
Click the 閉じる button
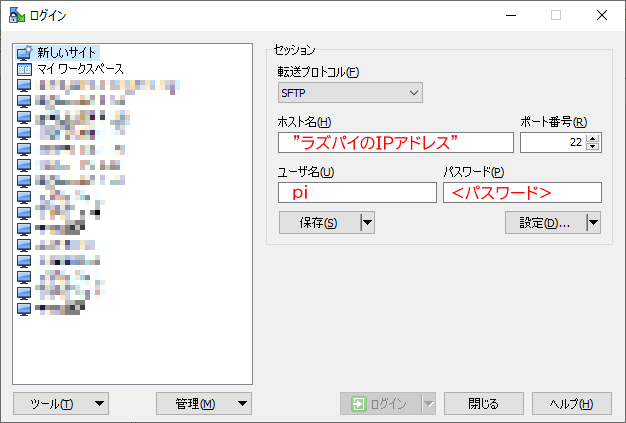click(x=484, y=404)
